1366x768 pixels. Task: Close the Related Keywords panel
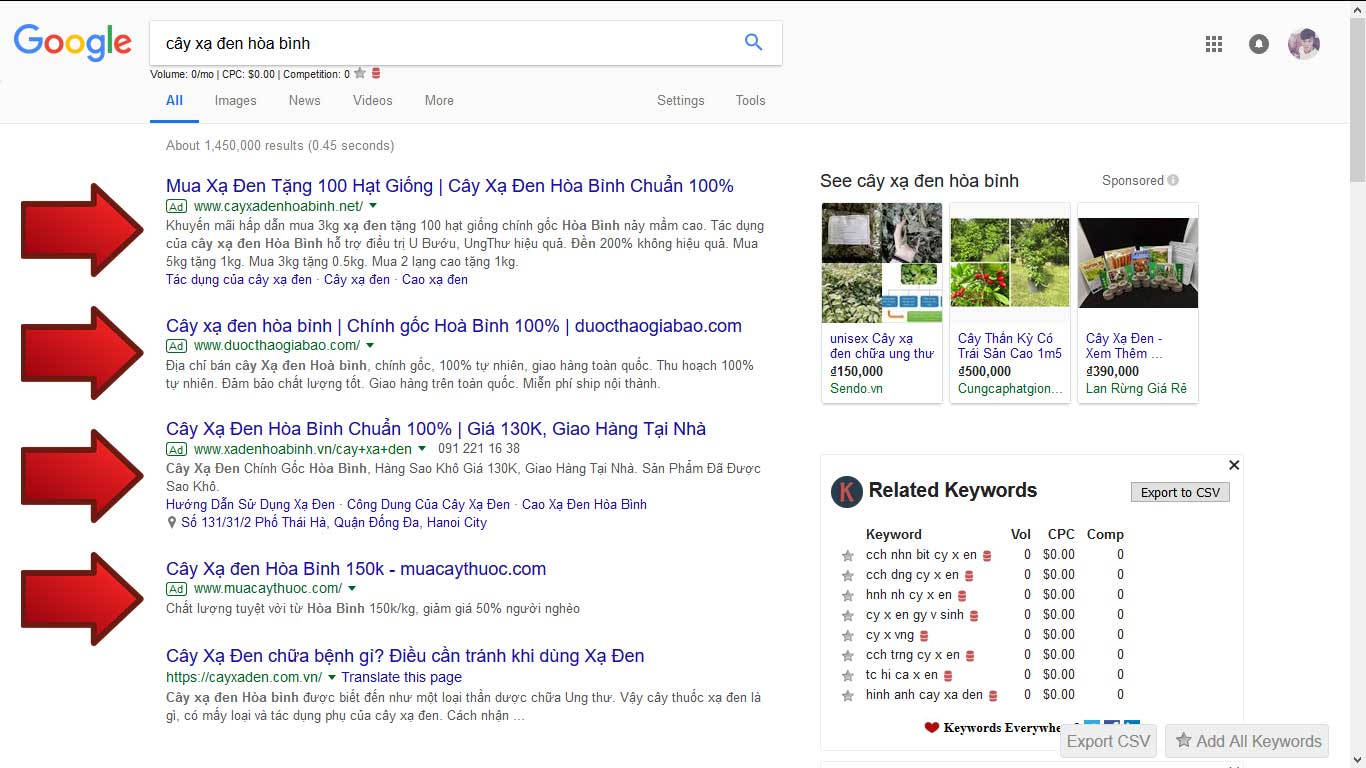pyautogui.click(x=1234, y=465)
